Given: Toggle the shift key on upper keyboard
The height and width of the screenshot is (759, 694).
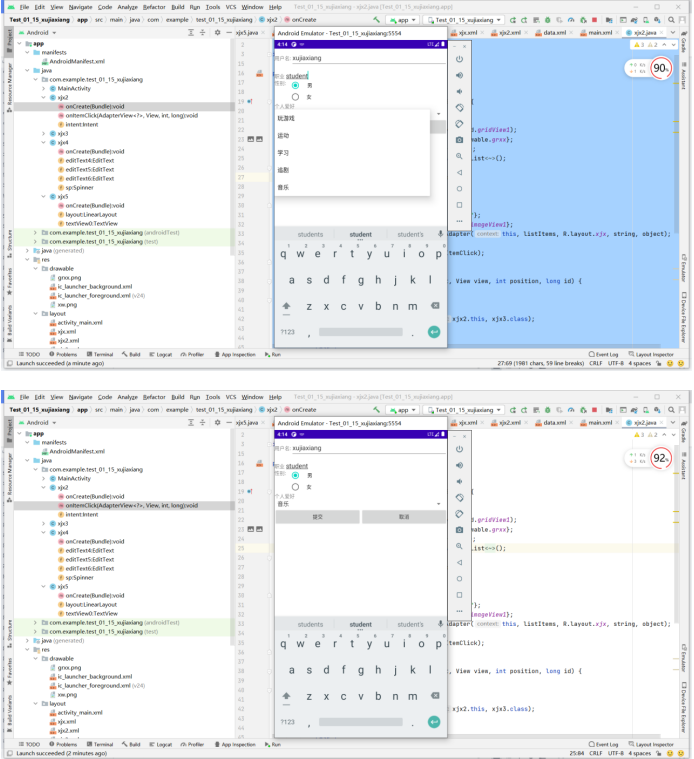Looking at the screenshot, I should 286,306.
